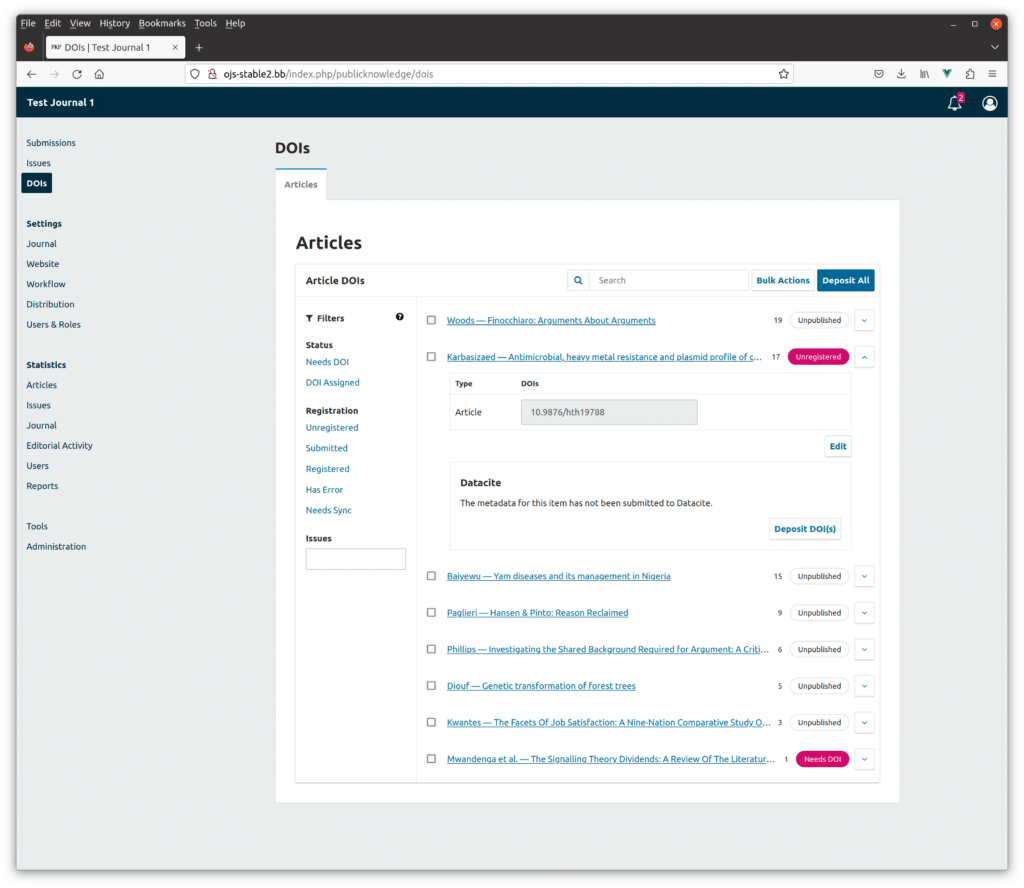1024x888 pixels.
Task: Click the search magnifier icon in Article DOIs
Action: 578,281
